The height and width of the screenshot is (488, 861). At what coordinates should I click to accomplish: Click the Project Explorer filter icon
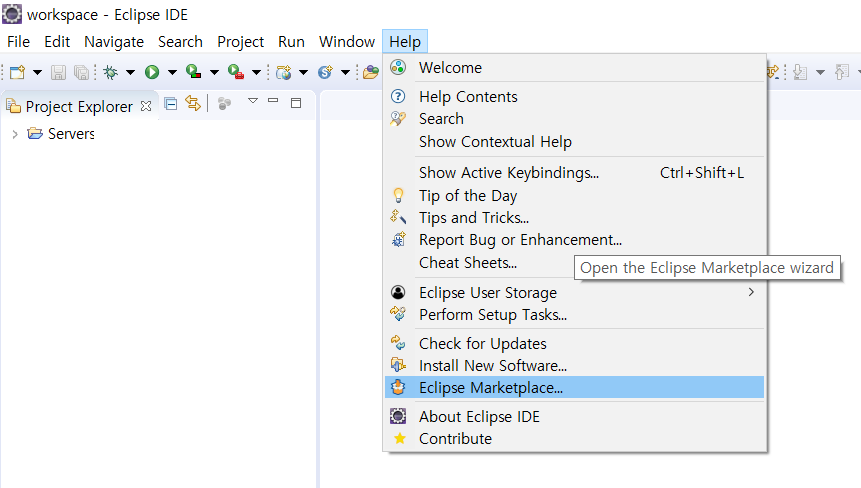[x=224, y=103]
